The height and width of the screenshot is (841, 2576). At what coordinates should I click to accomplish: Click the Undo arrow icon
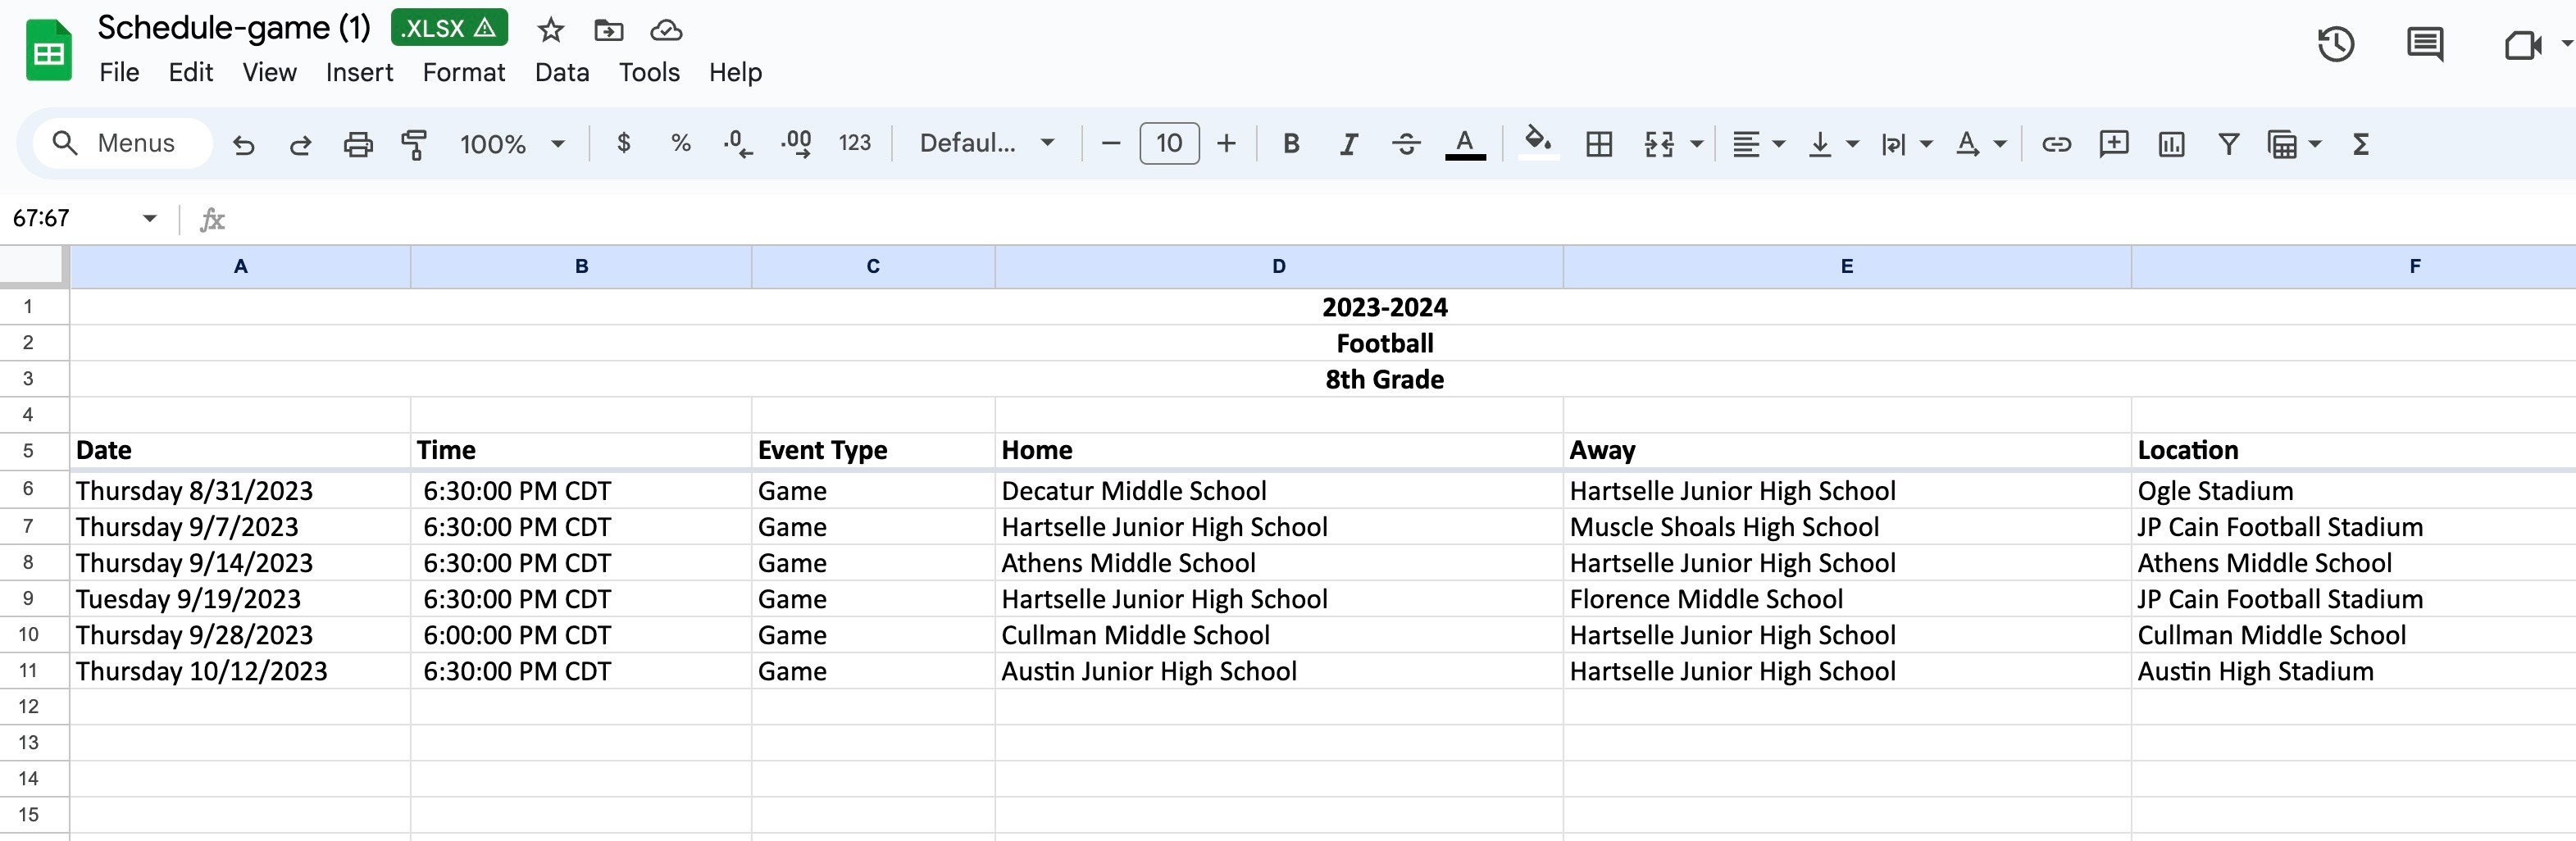click(243, 144)
